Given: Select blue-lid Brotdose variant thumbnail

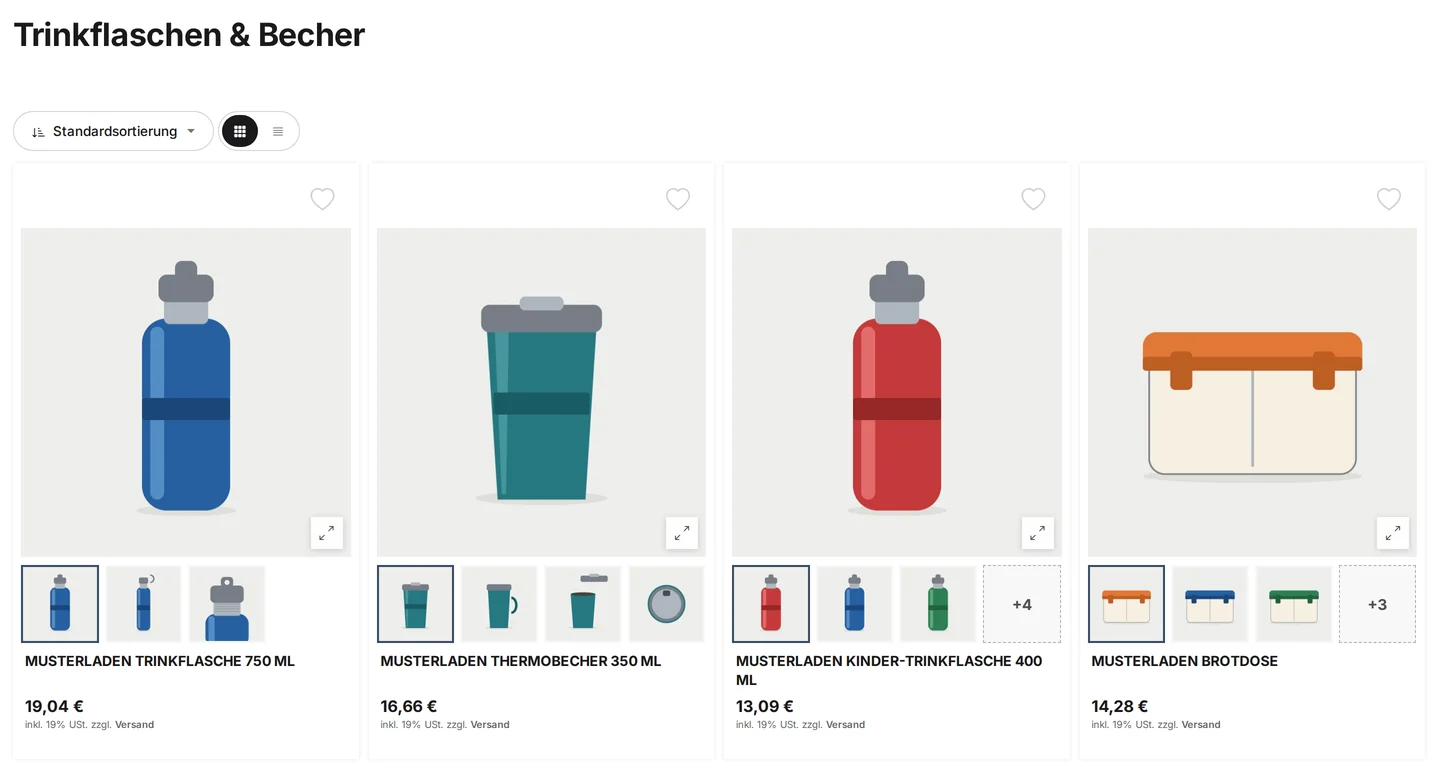Looking at the screenshot, I should pyautogui.click(x=1210, y=604).
